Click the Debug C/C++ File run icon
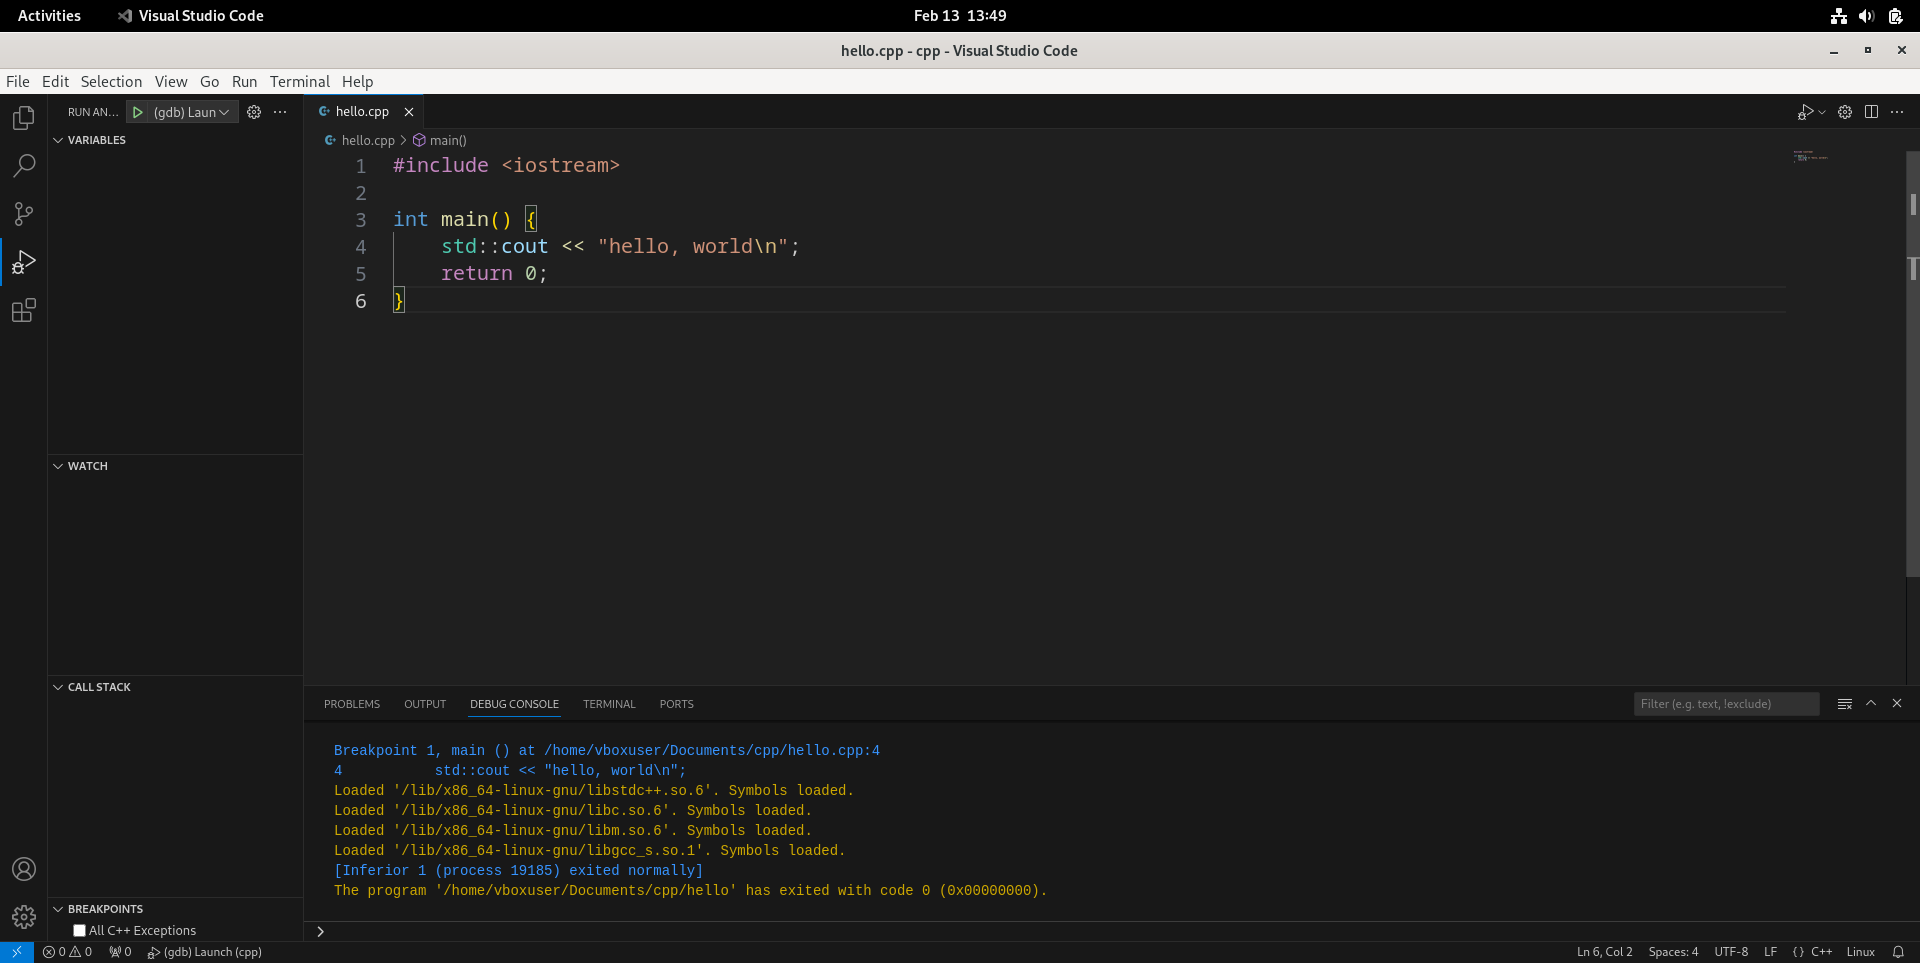The width and height of the screenshot is (1920, 963). pyautogui.click(x=1805, y=112)
